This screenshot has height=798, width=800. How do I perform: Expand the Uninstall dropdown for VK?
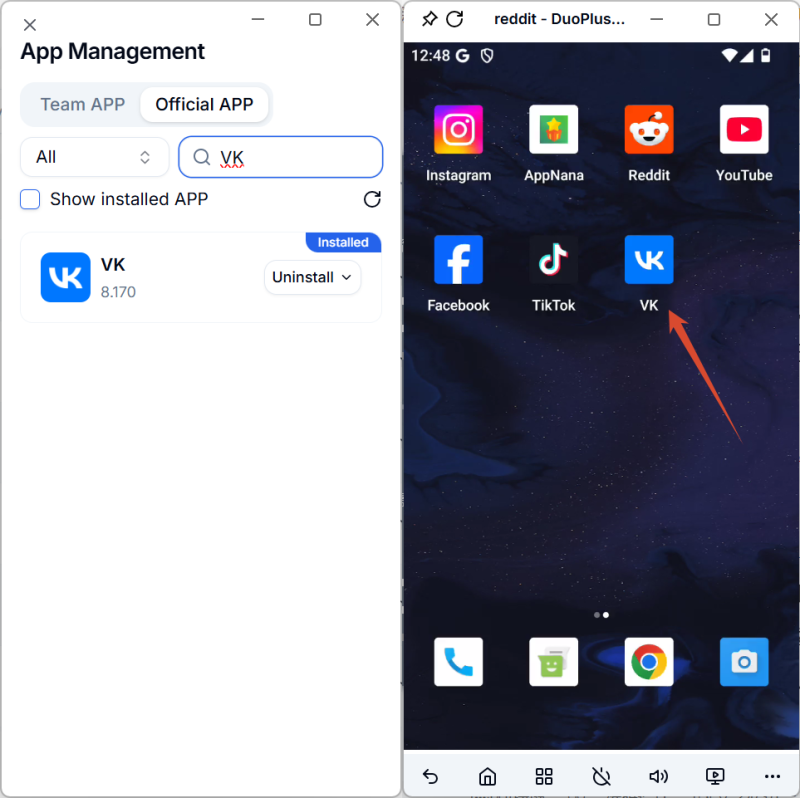point(312,277)
